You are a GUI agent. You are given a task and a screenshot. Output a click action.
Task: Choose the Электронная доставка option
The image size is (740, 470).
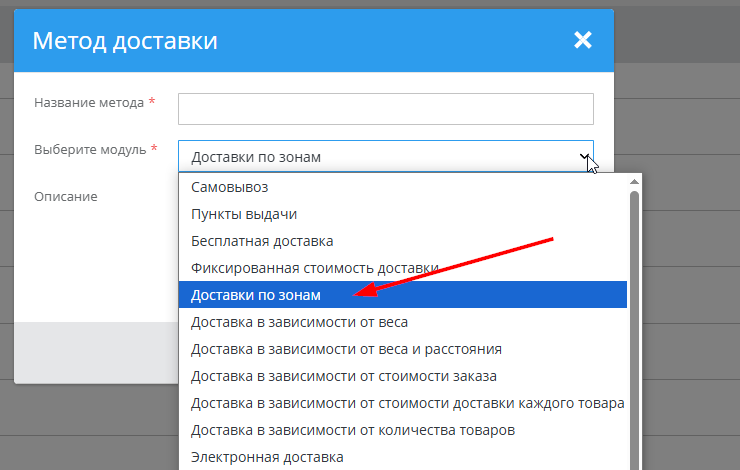(x=267, y=457)
